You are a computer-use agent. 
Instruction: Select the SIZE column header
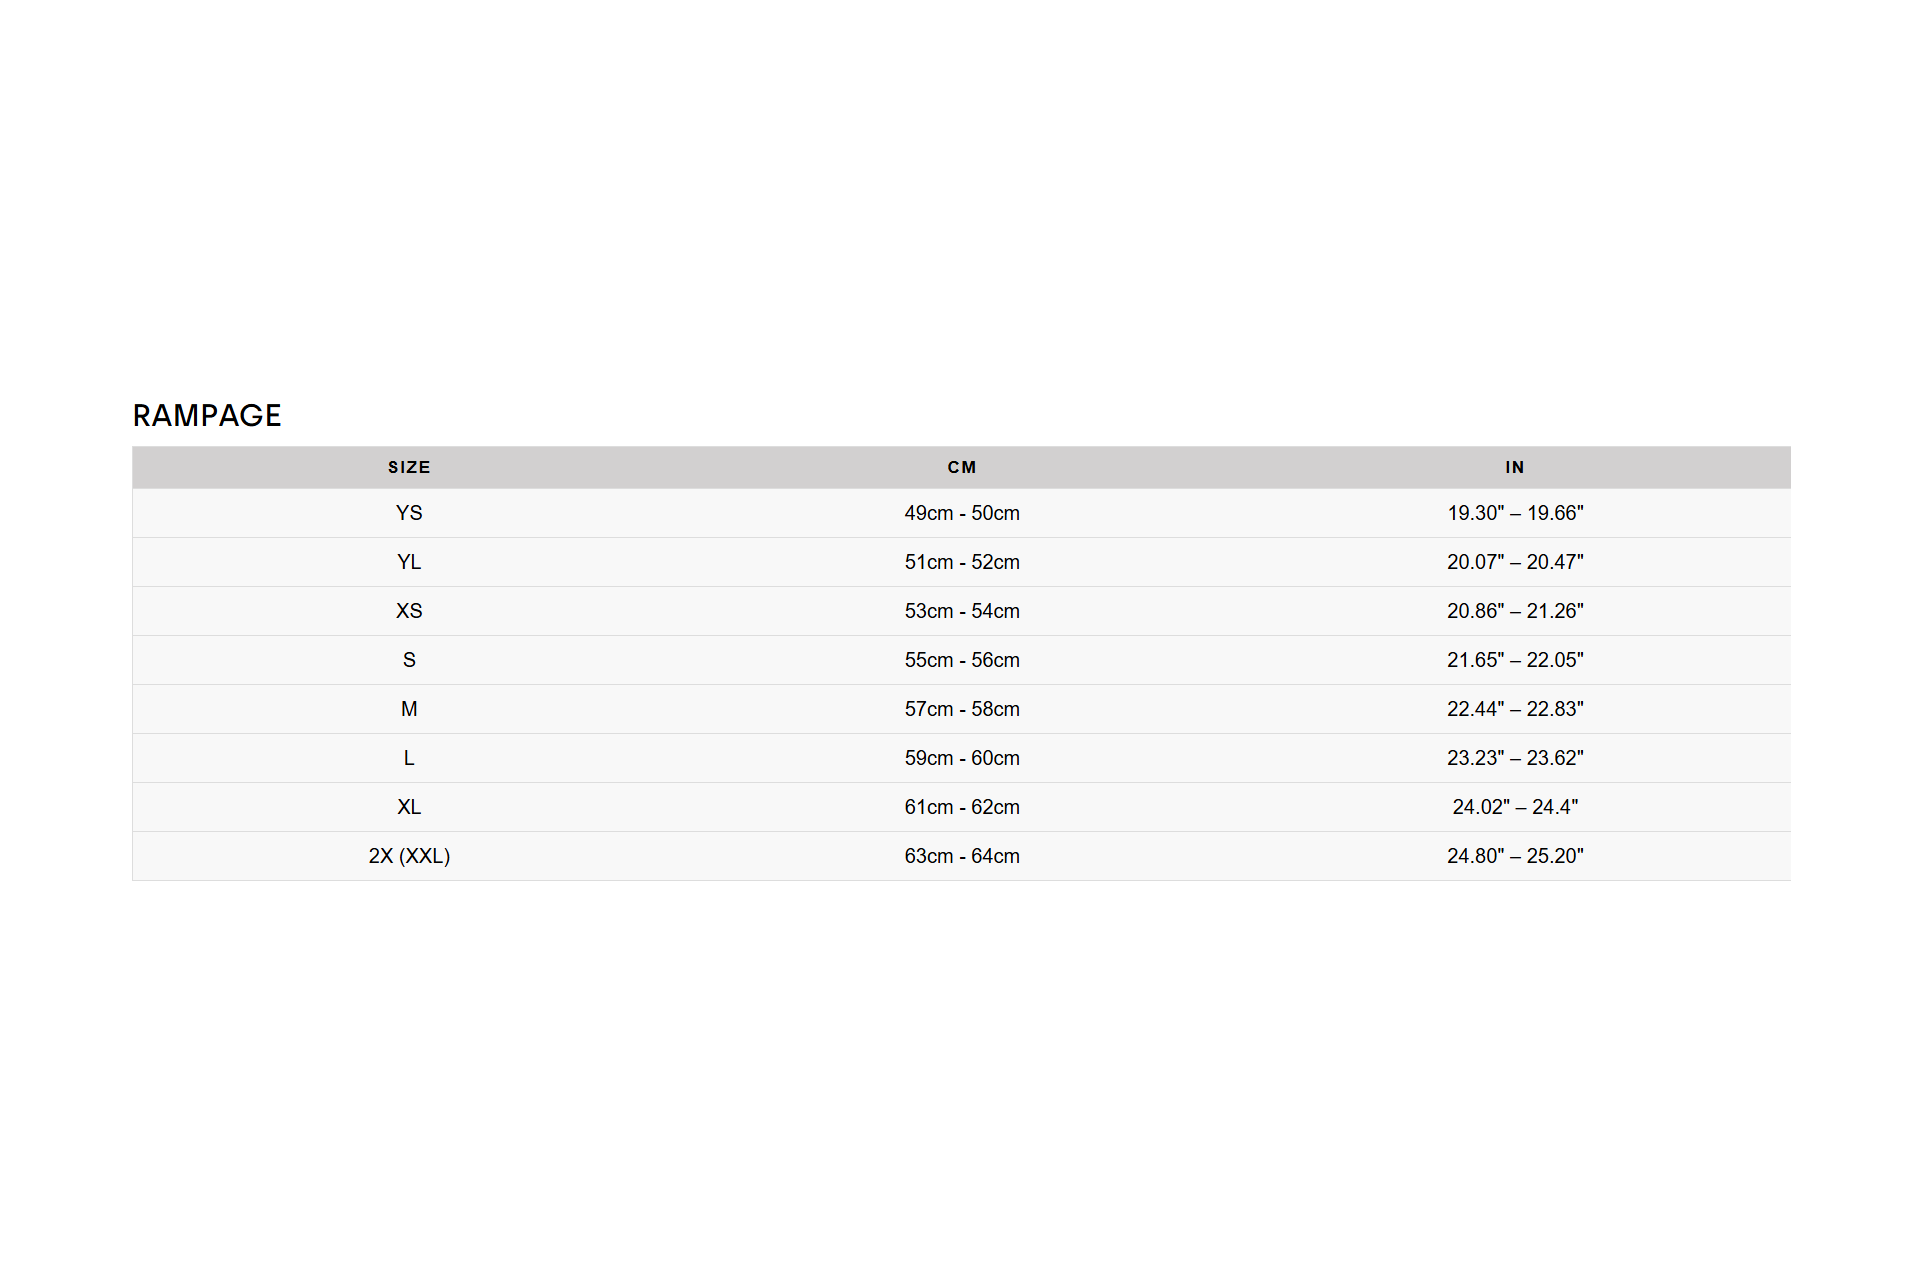[409, 467]
